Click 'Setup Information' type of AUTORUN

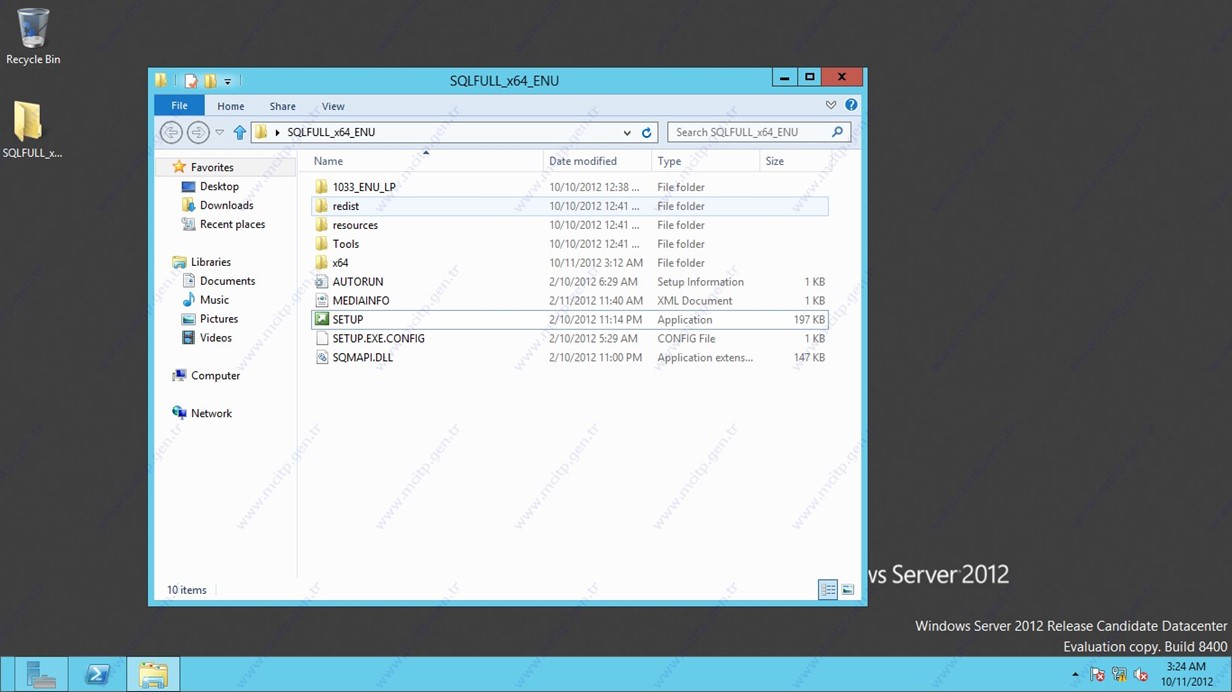pyautogui.click(x=700, y=282)
